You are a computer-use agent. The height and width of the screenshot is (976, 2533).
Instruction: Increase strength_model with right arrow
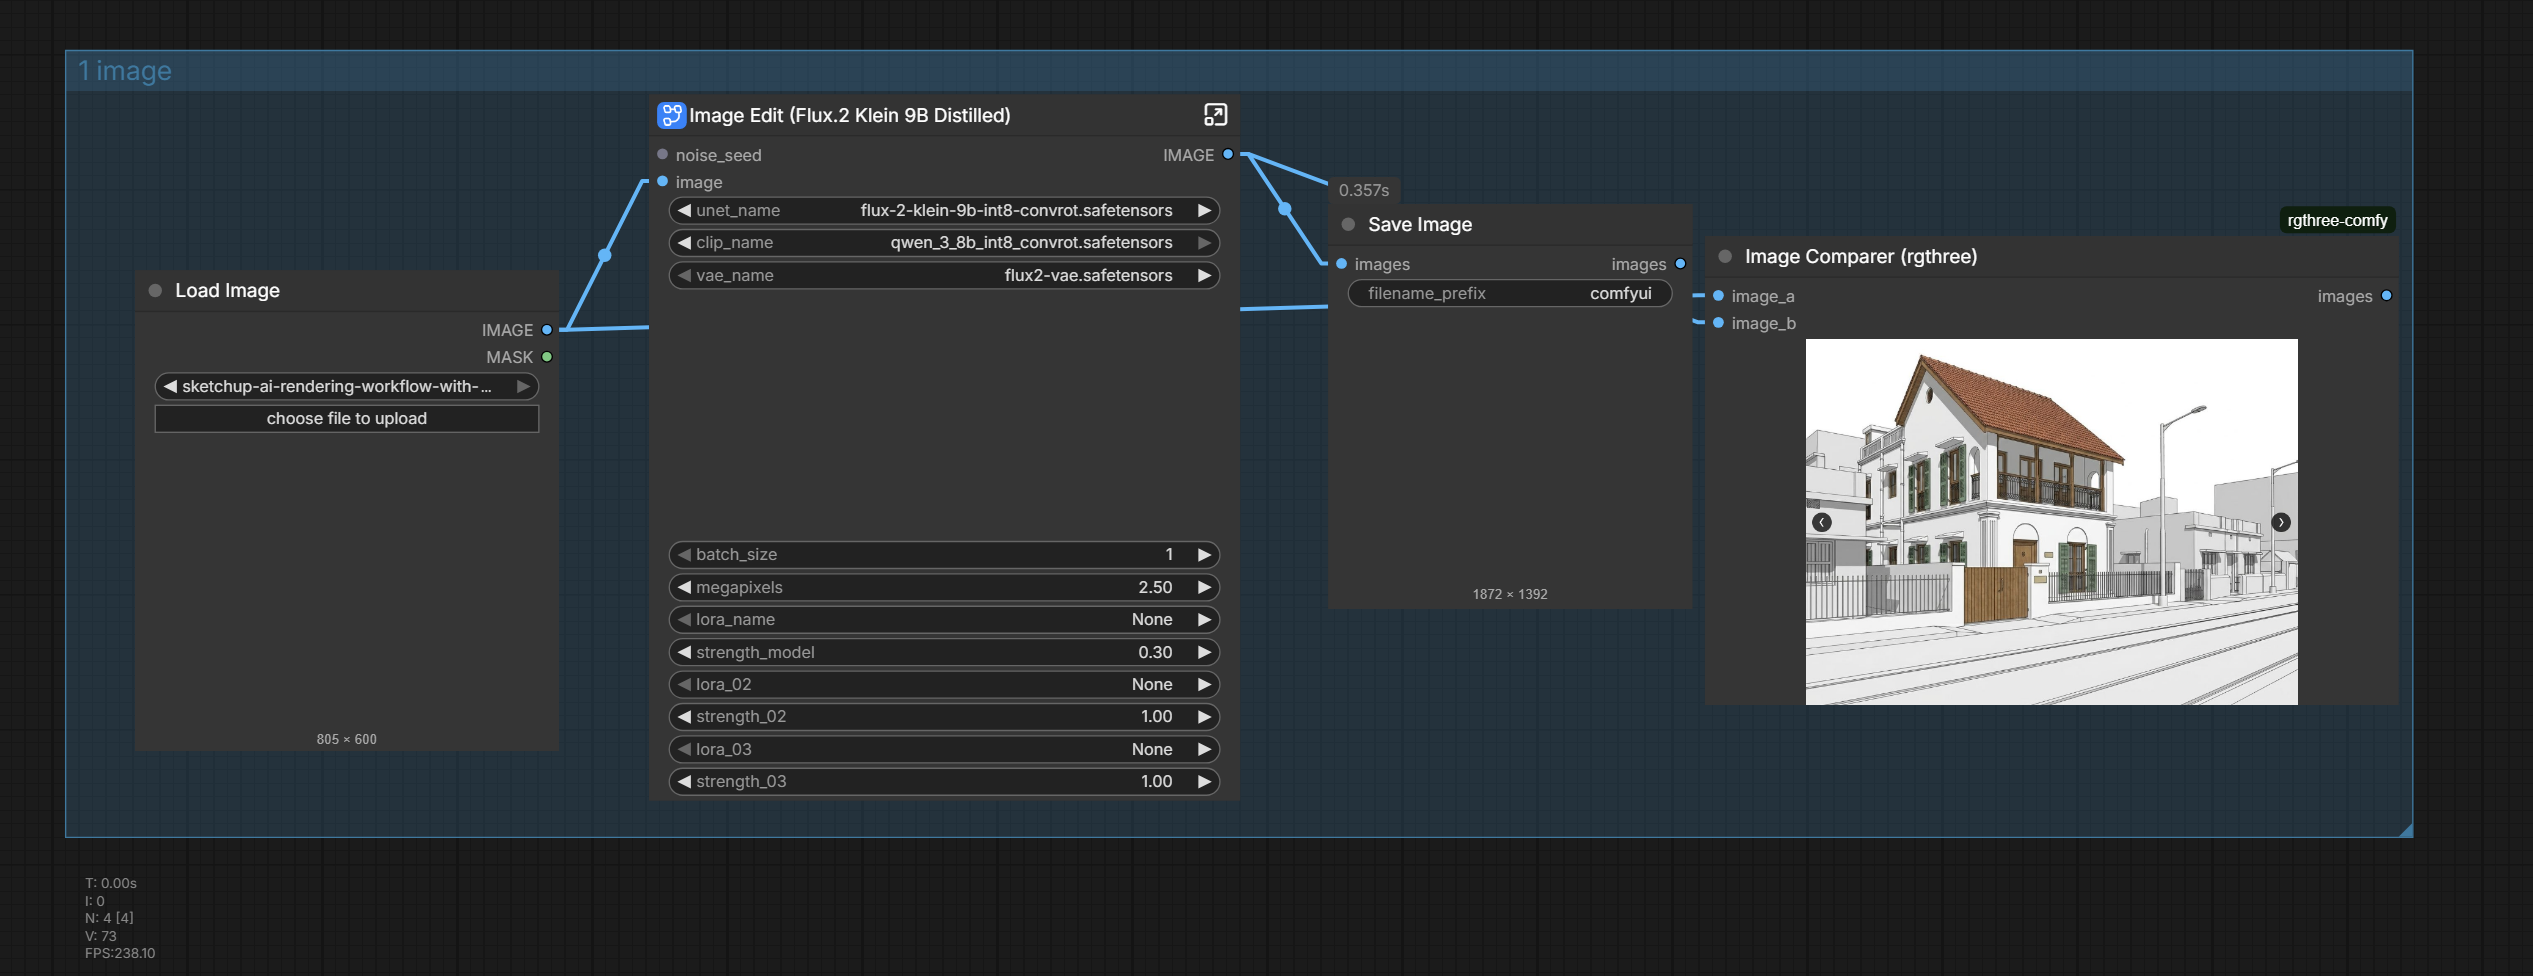(x=1204, y=653)
